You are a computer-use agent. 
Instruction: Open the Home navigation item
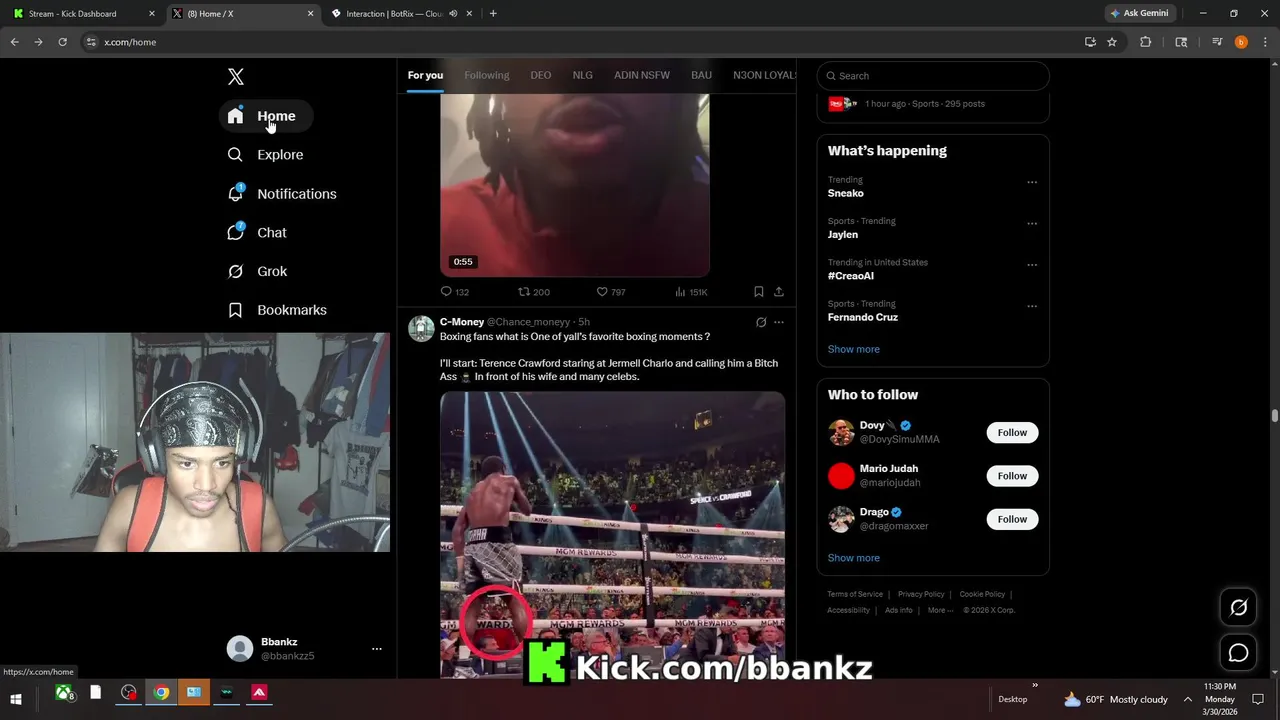pos(265,116)
